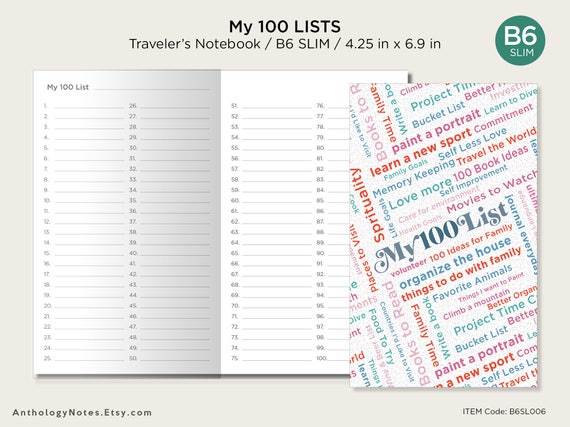Image resolution: width=570 pixels, height=427 pixels.
Task: Click 'organize the house' text on cover
Action: coord(455,262)
